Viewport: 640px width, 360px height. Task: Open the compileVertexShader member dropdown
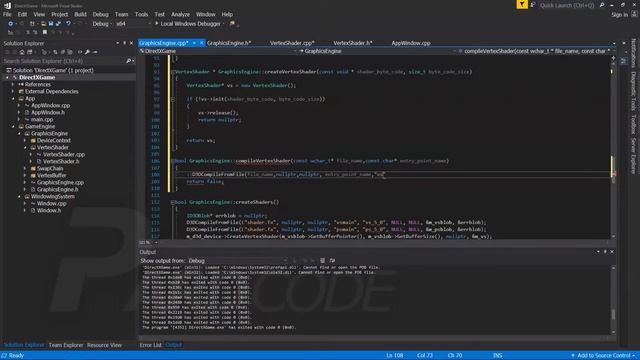click(x=534, y=51)
